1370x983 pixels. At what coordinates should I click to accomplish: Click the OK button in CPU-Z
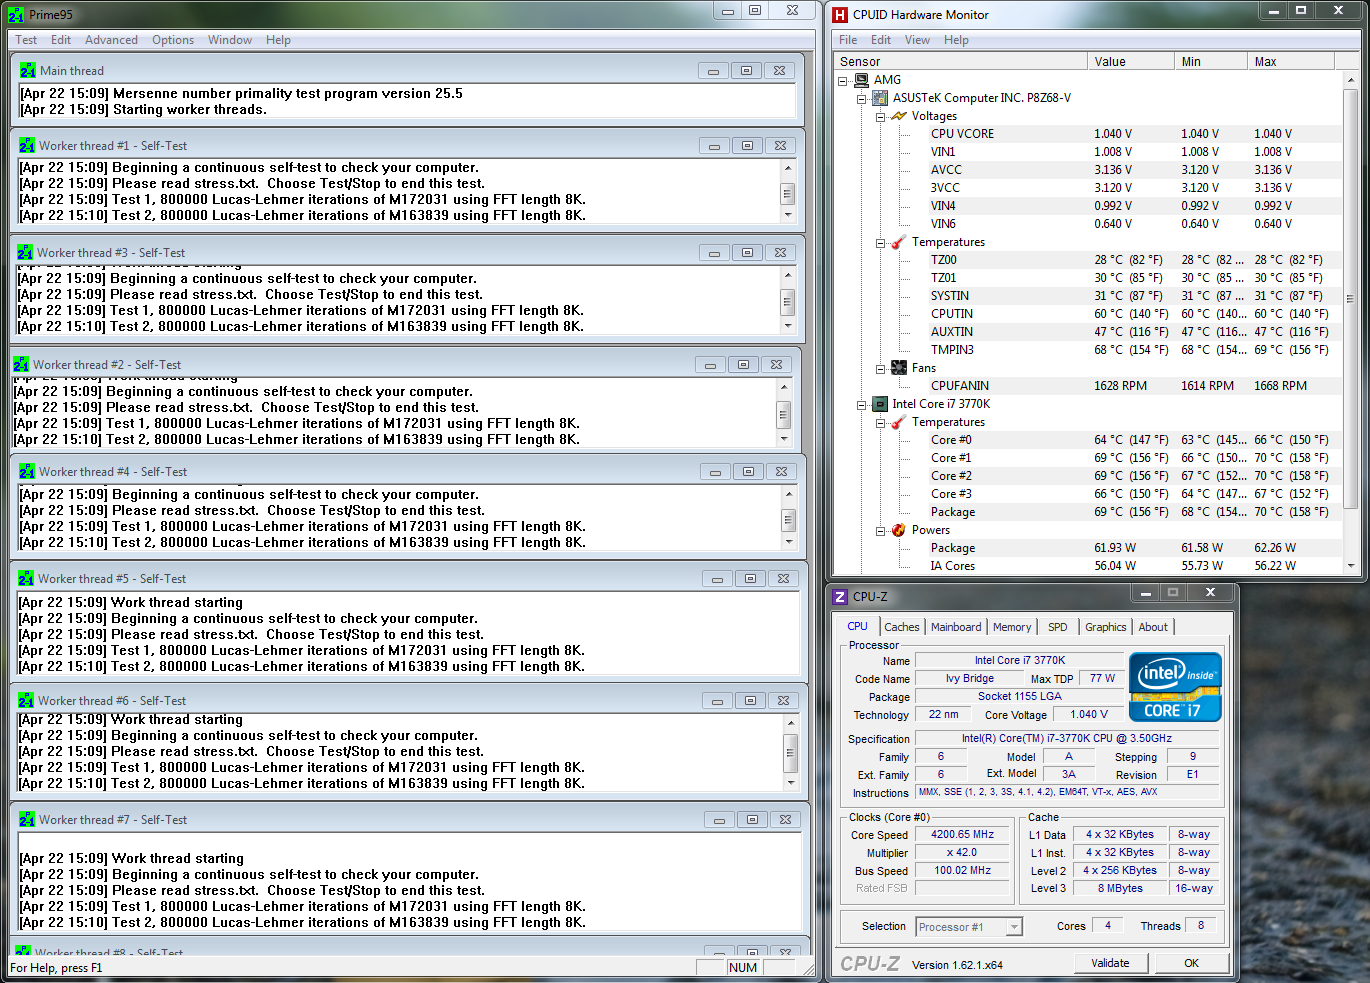click(x=1191, y=963)
